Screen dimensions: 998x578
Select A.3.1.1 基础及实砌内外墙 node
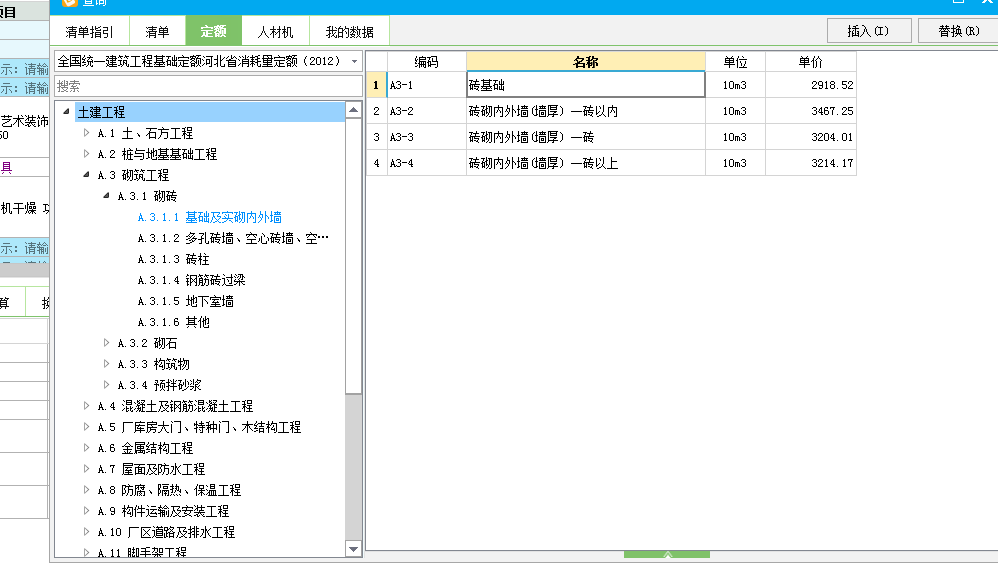[x=209, y=217]
